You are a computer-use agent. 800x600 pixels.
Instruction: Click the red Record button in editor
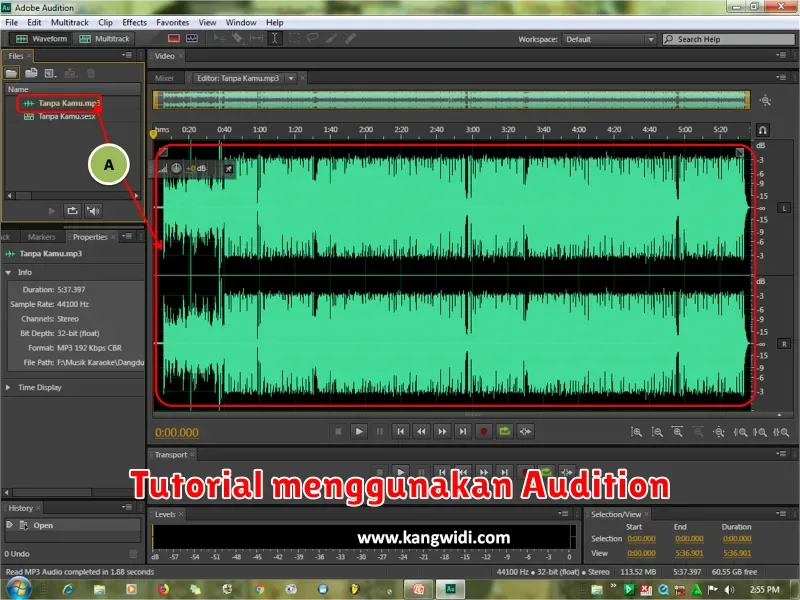coord(484,432)
